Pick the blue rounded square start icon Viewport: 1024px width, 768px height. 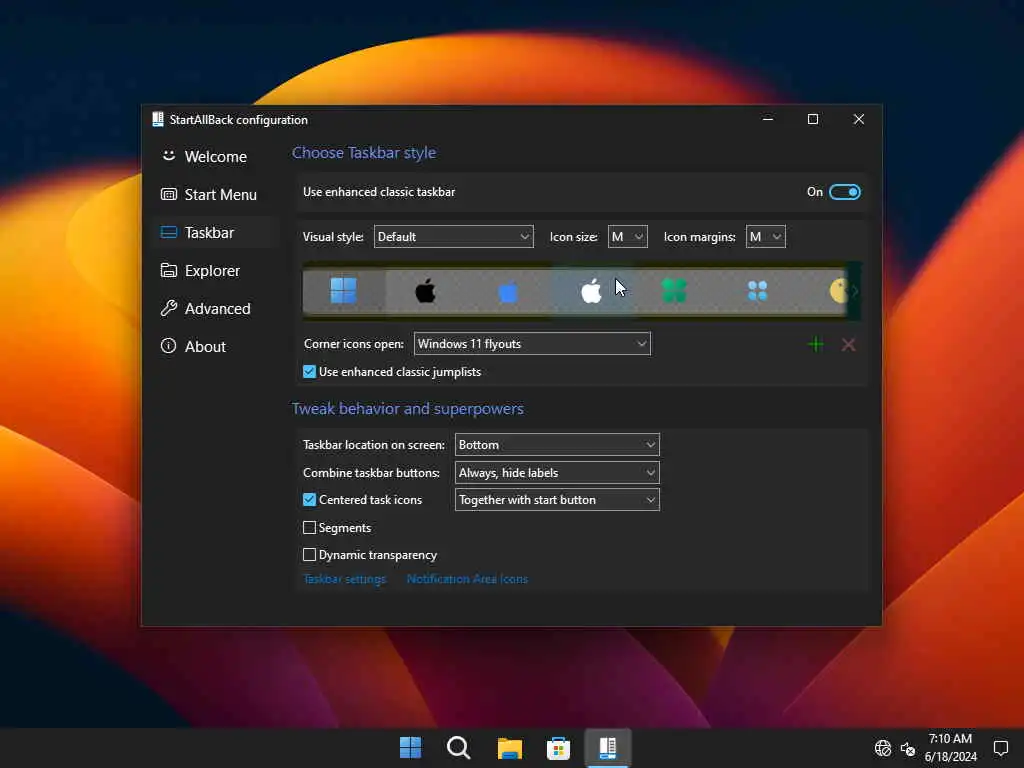pyautogui.click(x=508, y=292)
